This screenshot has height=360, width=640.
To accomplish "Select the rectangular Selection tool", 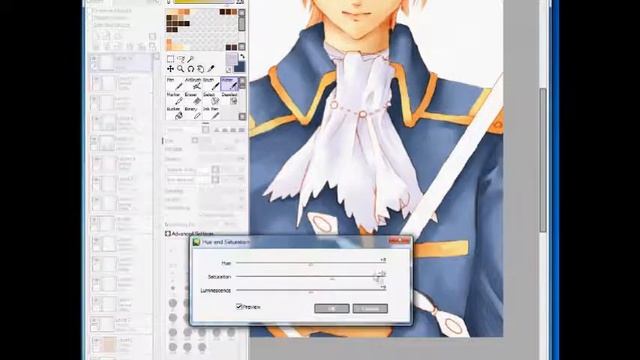I will (x=171, y=59).
